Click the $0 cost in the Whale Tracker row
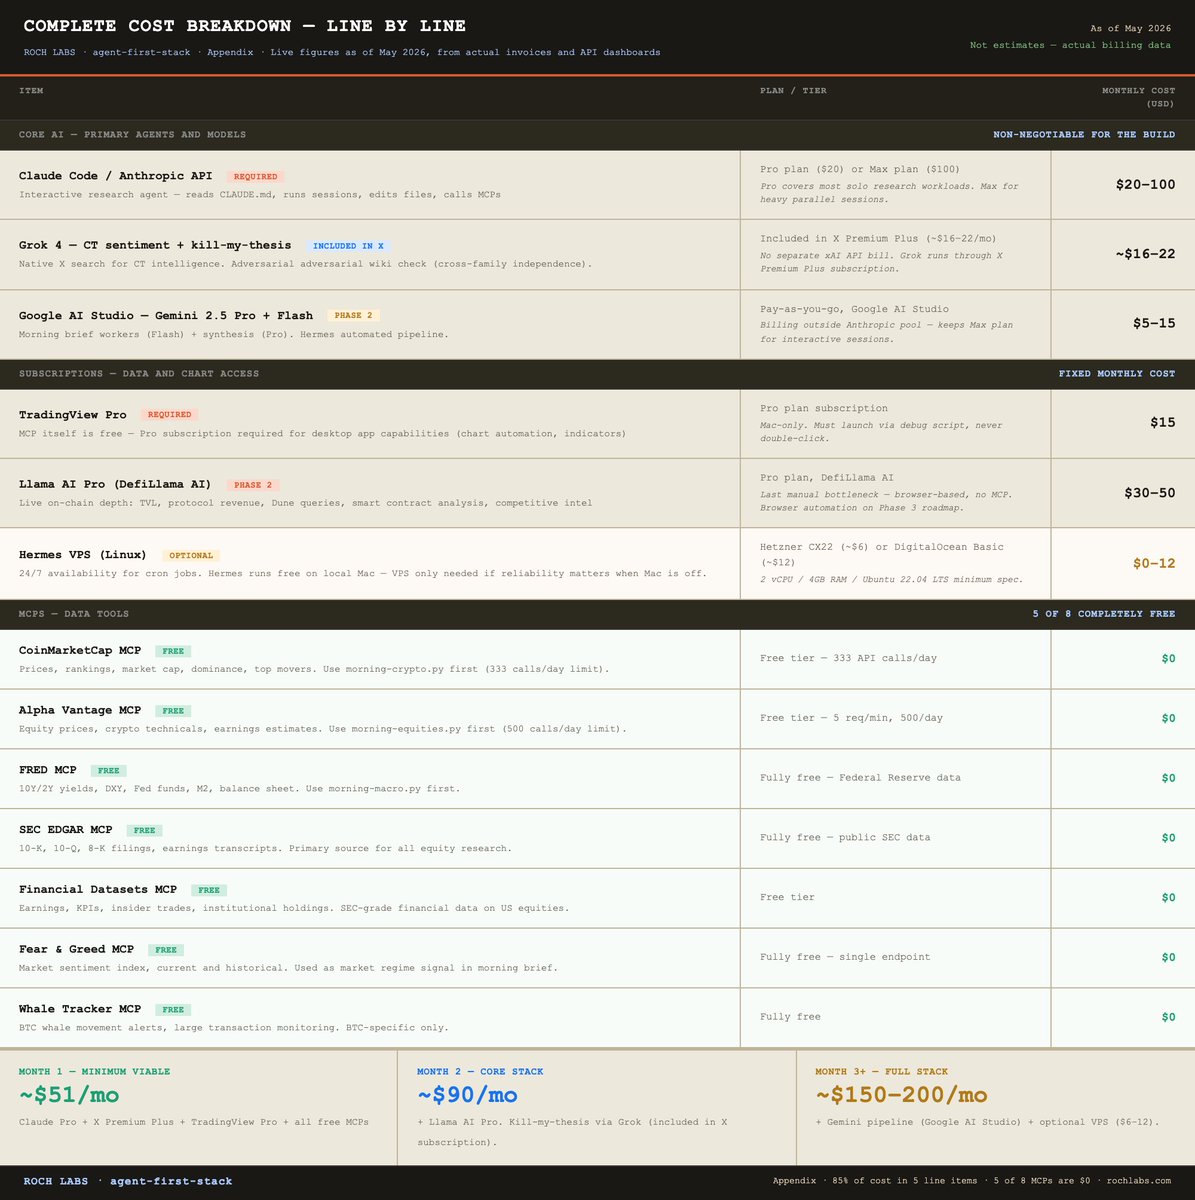 1168,1017
